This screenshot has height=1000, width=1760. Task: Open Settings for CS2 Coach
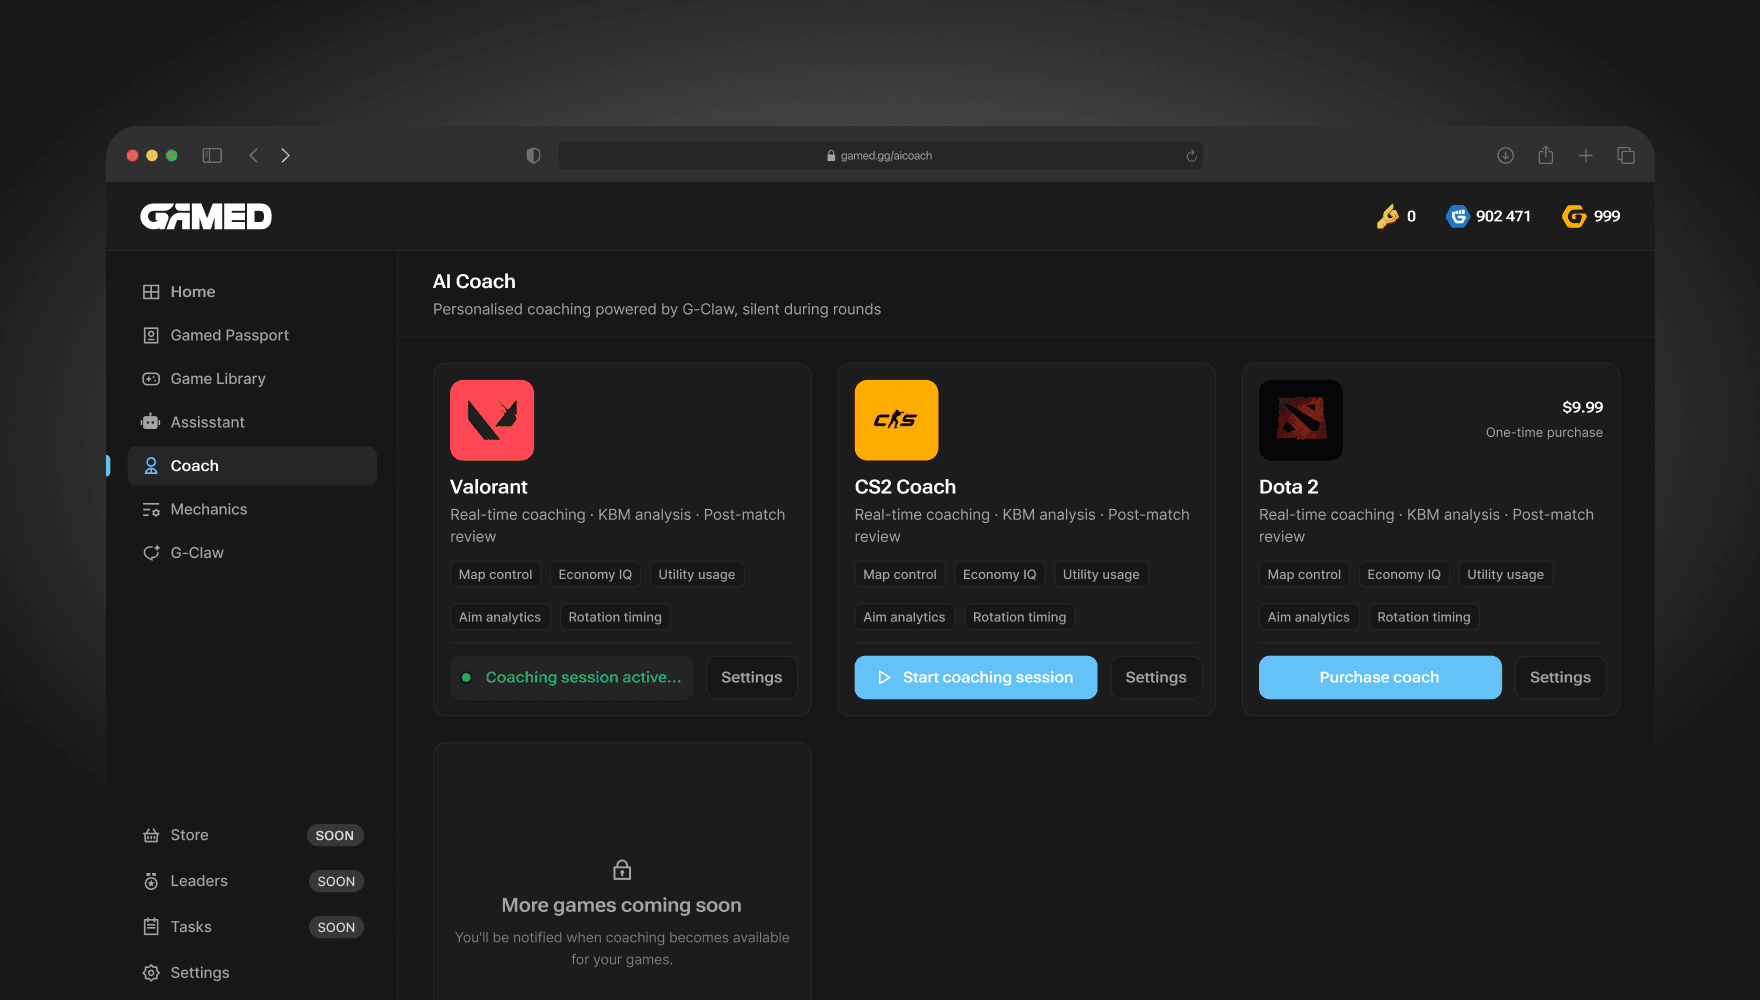(x=1156, y=678)
